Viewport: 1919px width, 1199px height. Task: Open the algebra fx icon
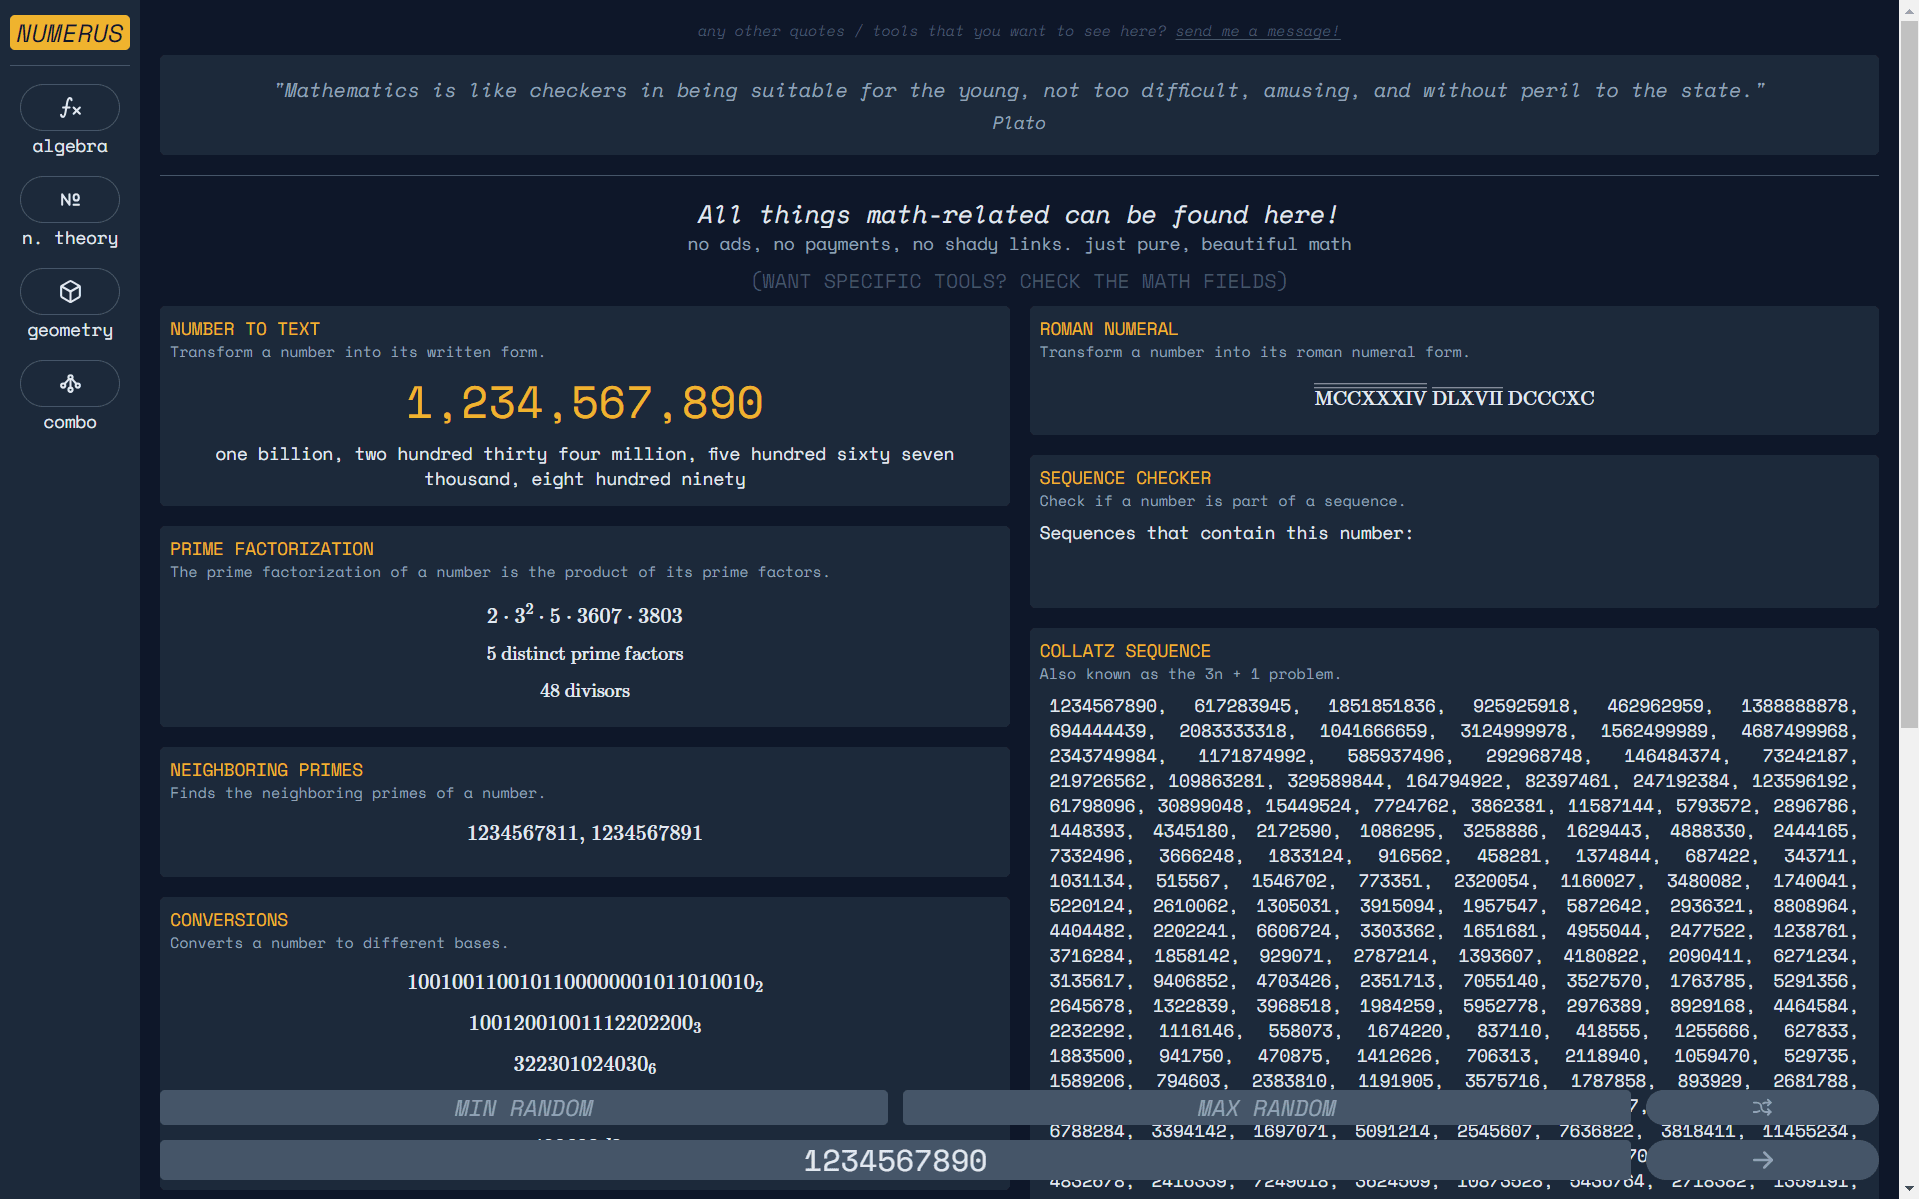(x=70, y=107)
